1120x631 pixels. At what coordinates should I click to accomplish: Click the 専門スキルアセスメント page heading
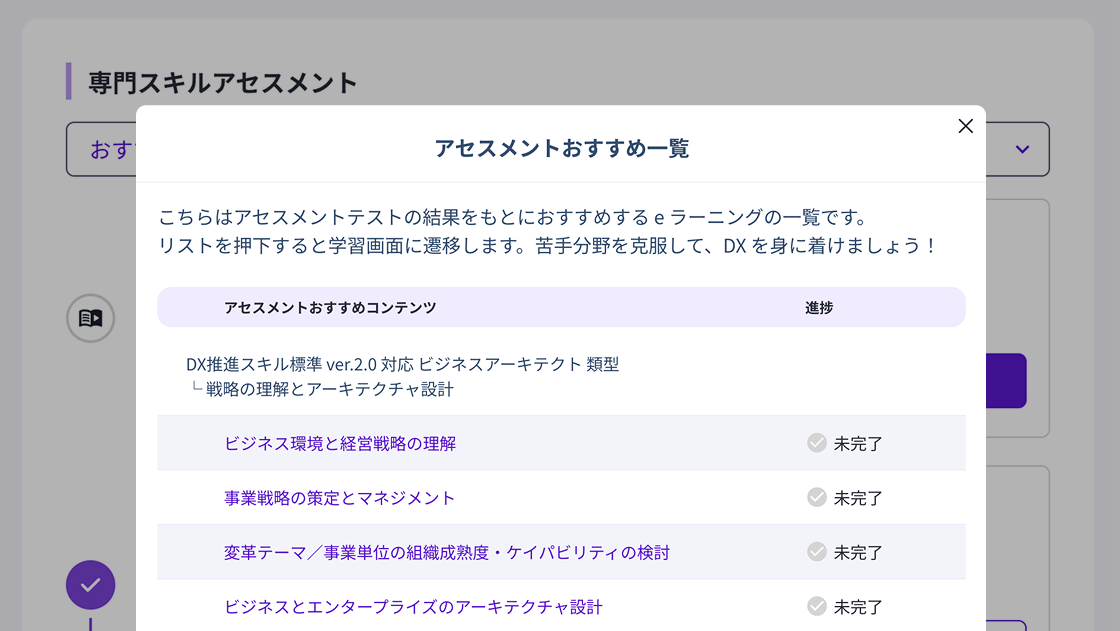coord(222,83)
